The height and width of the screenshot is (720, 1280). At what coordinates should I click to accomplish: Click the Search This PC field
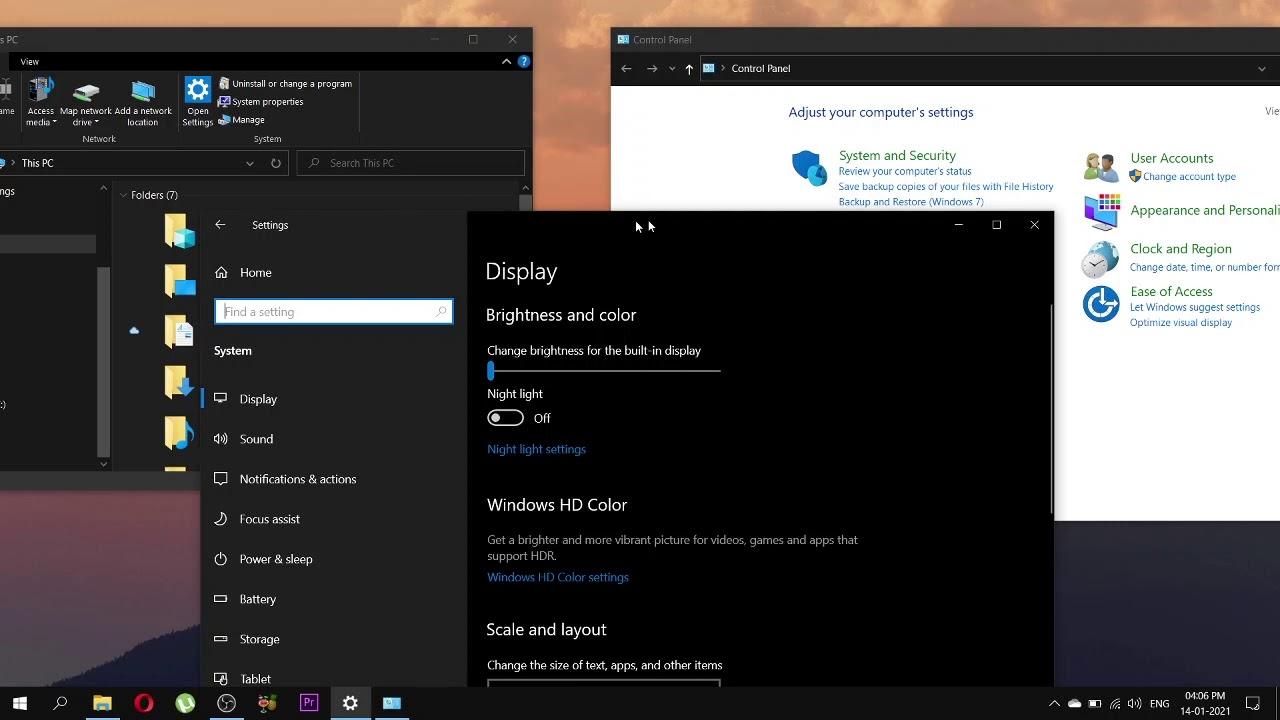(411, 163)
